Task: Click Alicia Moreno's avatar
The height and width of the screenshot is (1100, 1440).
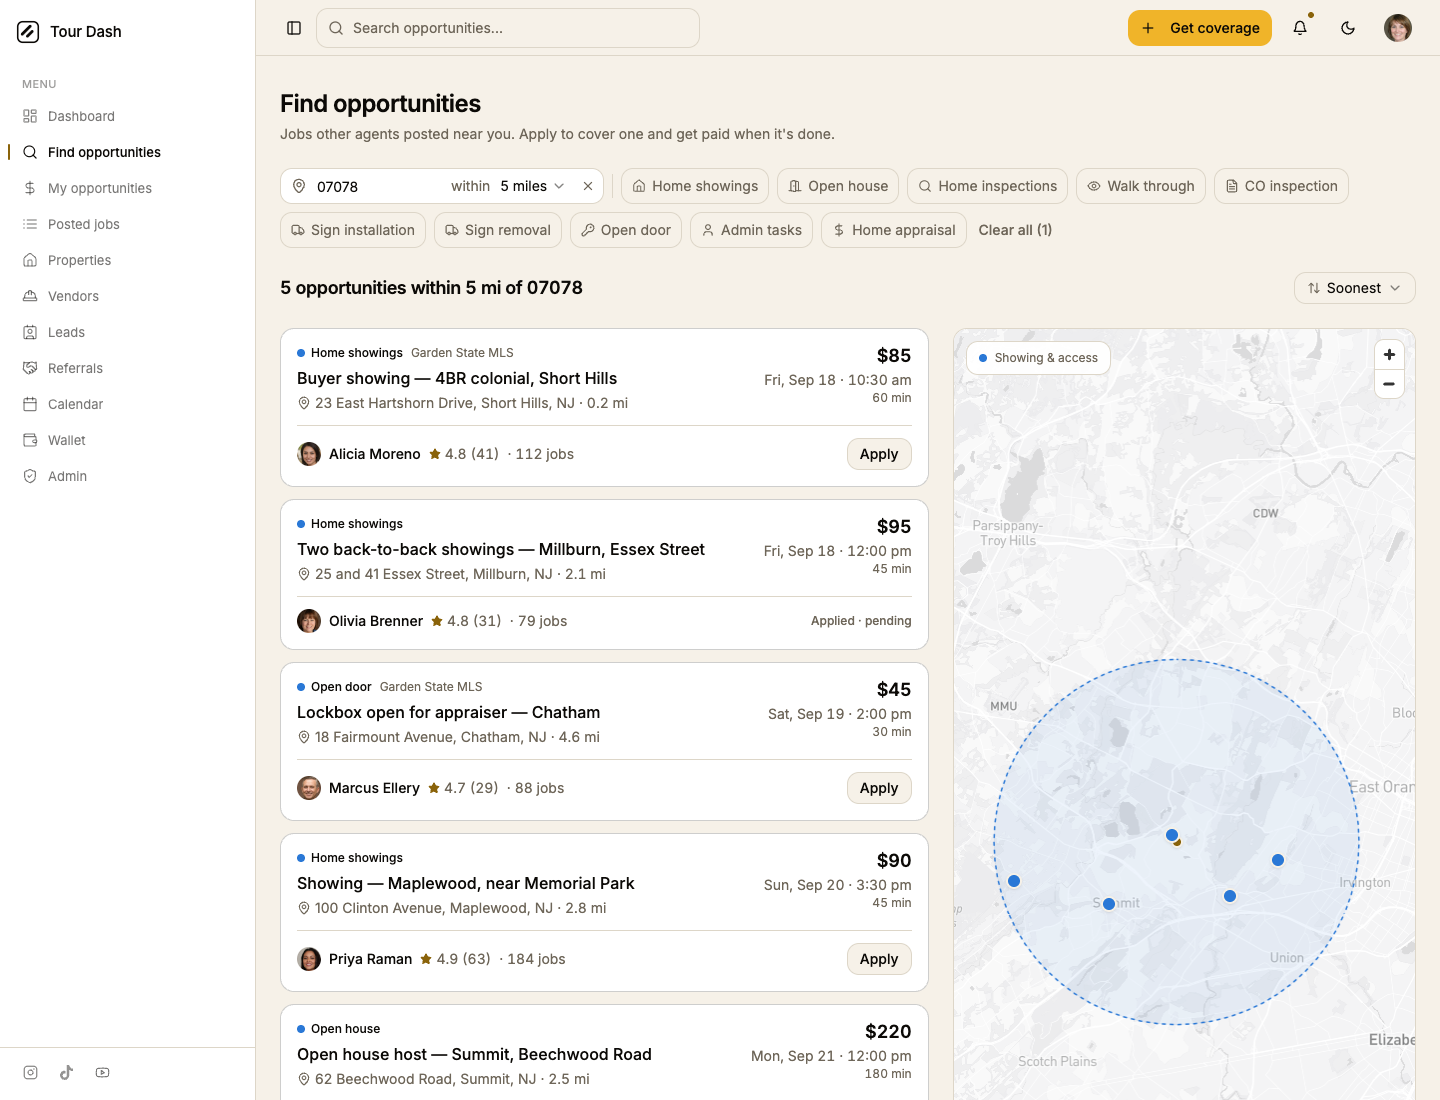Action: coord(309,454)
